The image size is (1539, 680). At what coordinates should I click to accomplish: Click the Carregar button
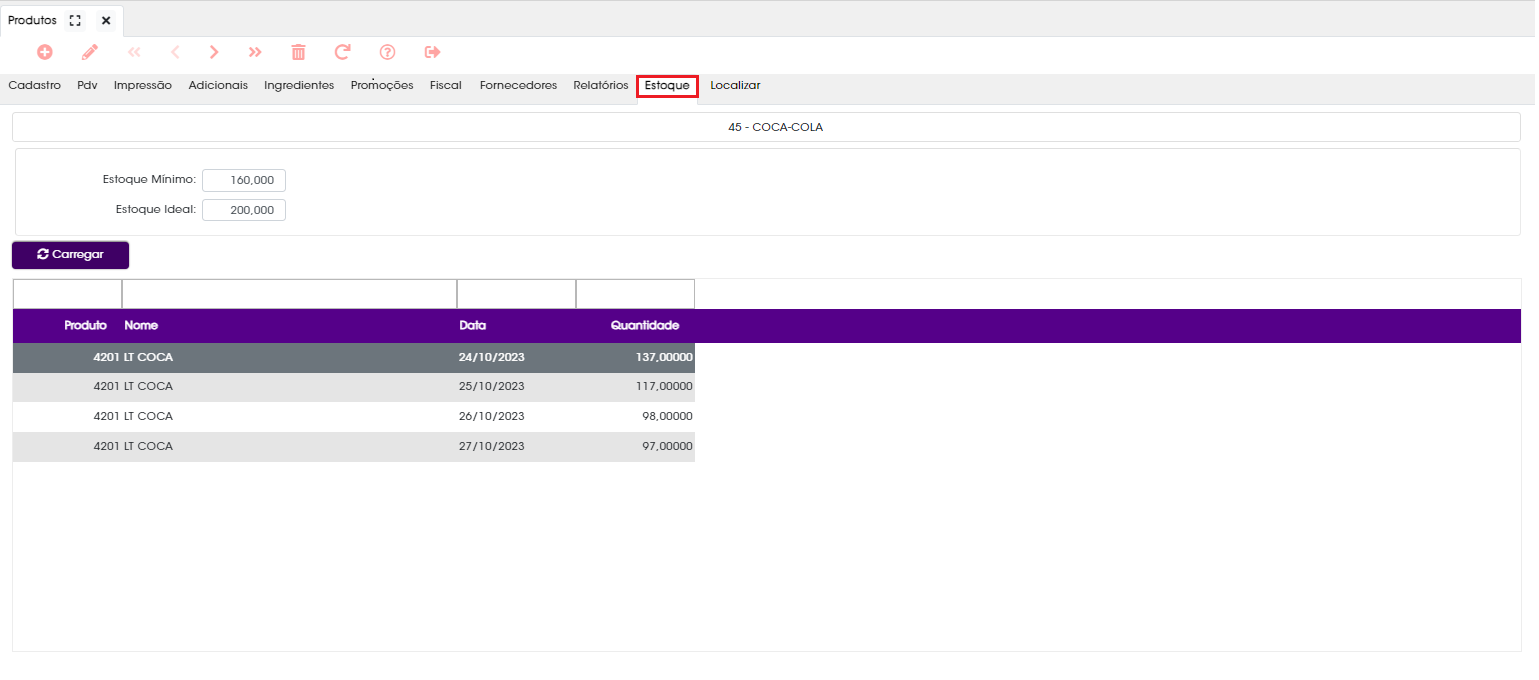[x=70, y=255]
